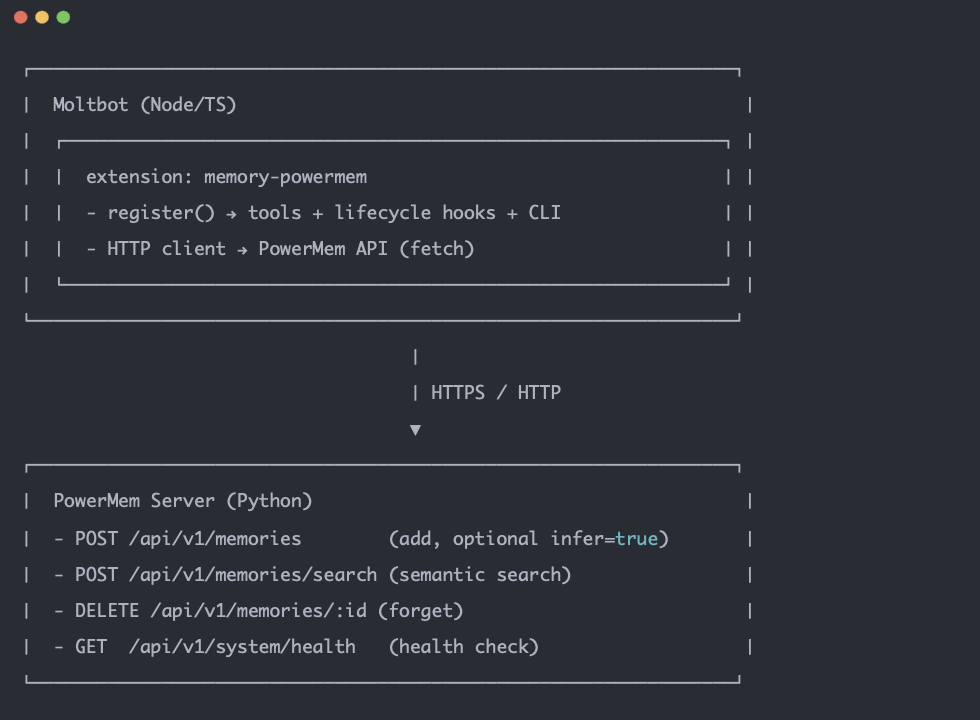
Task: Click the HTTPS / HTTP label
Action: 495,393
